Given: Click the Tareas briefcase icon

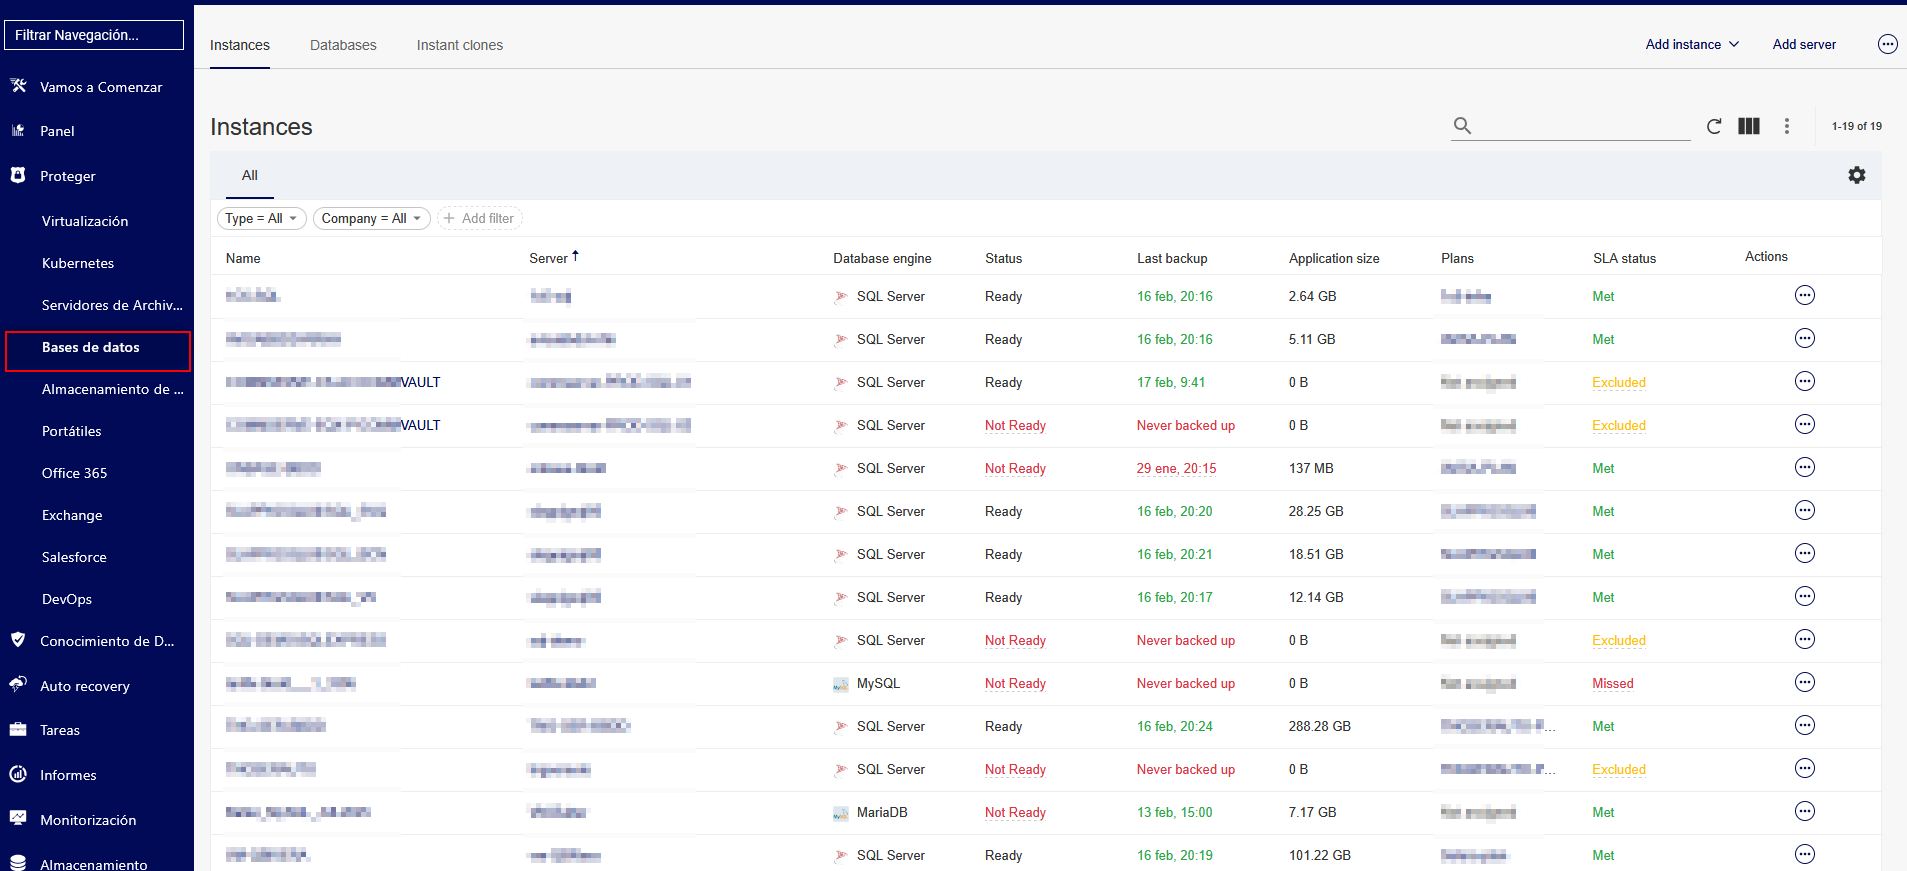Looking at the screenshot, I should pyautogui.click(x=18, y=729).
